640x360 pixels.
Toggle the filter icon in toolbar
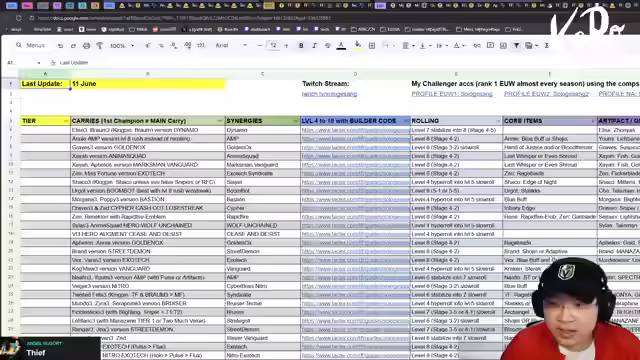point(516,46)
